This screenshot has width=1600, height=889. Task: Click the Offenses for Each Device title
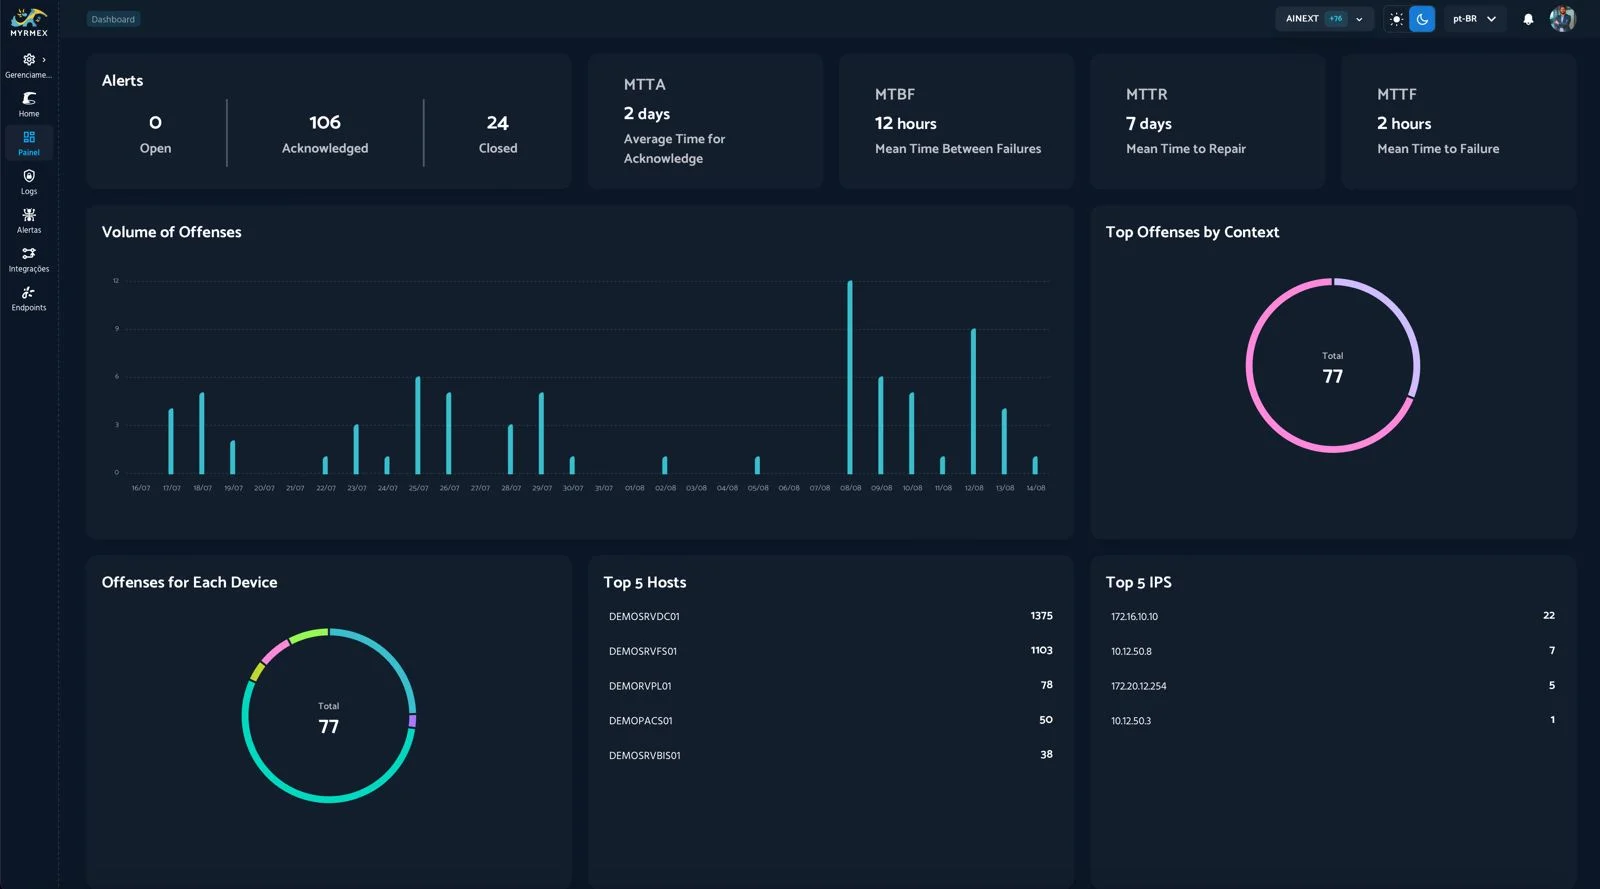189,582
